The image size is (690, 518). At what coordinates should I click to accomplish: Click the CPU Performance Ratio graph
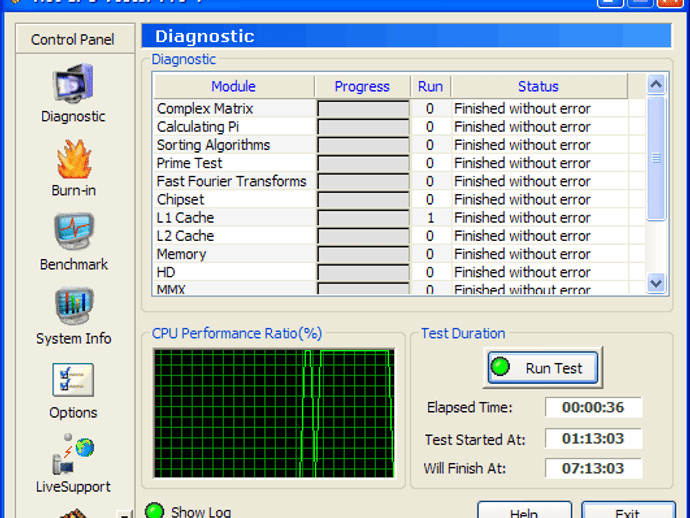[x=274, y=413]
